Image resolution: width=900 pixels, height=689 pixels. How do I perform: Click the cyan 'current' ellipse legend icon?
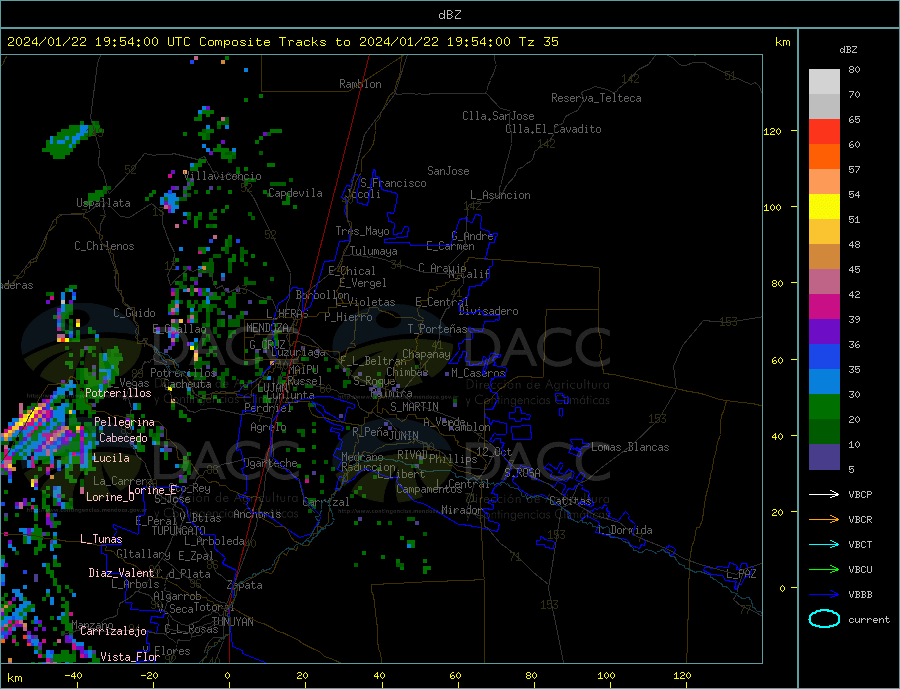point(824,619)
